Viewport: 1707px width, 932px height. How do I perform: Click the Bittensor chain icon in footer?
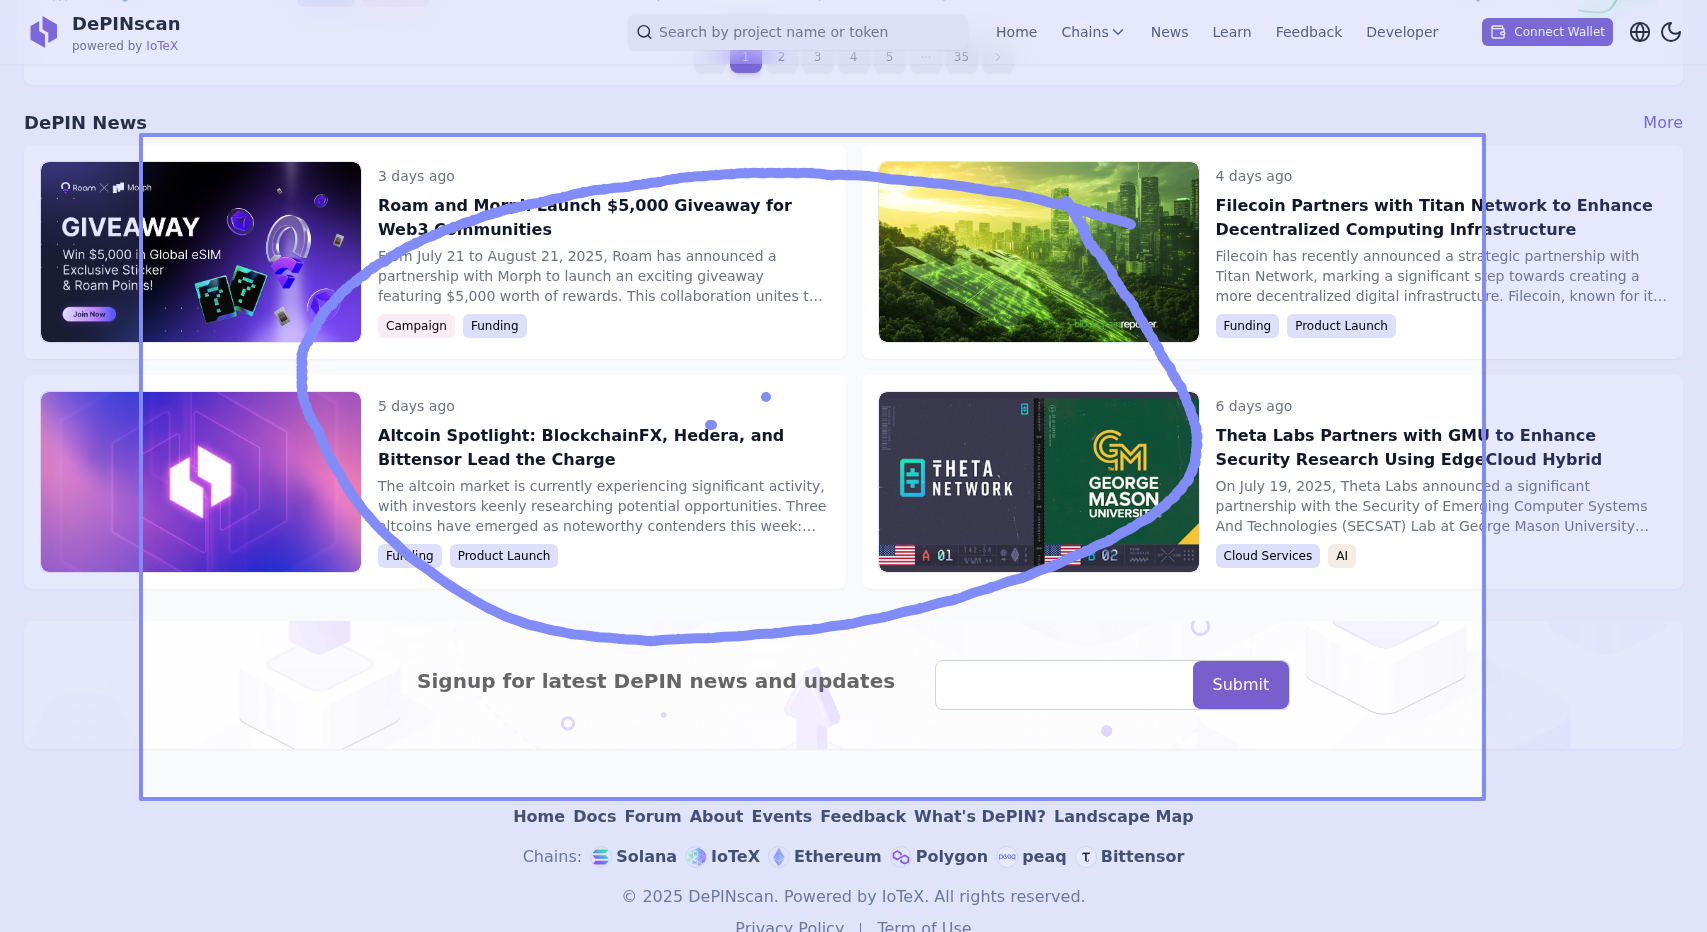tap(1086, 857)
